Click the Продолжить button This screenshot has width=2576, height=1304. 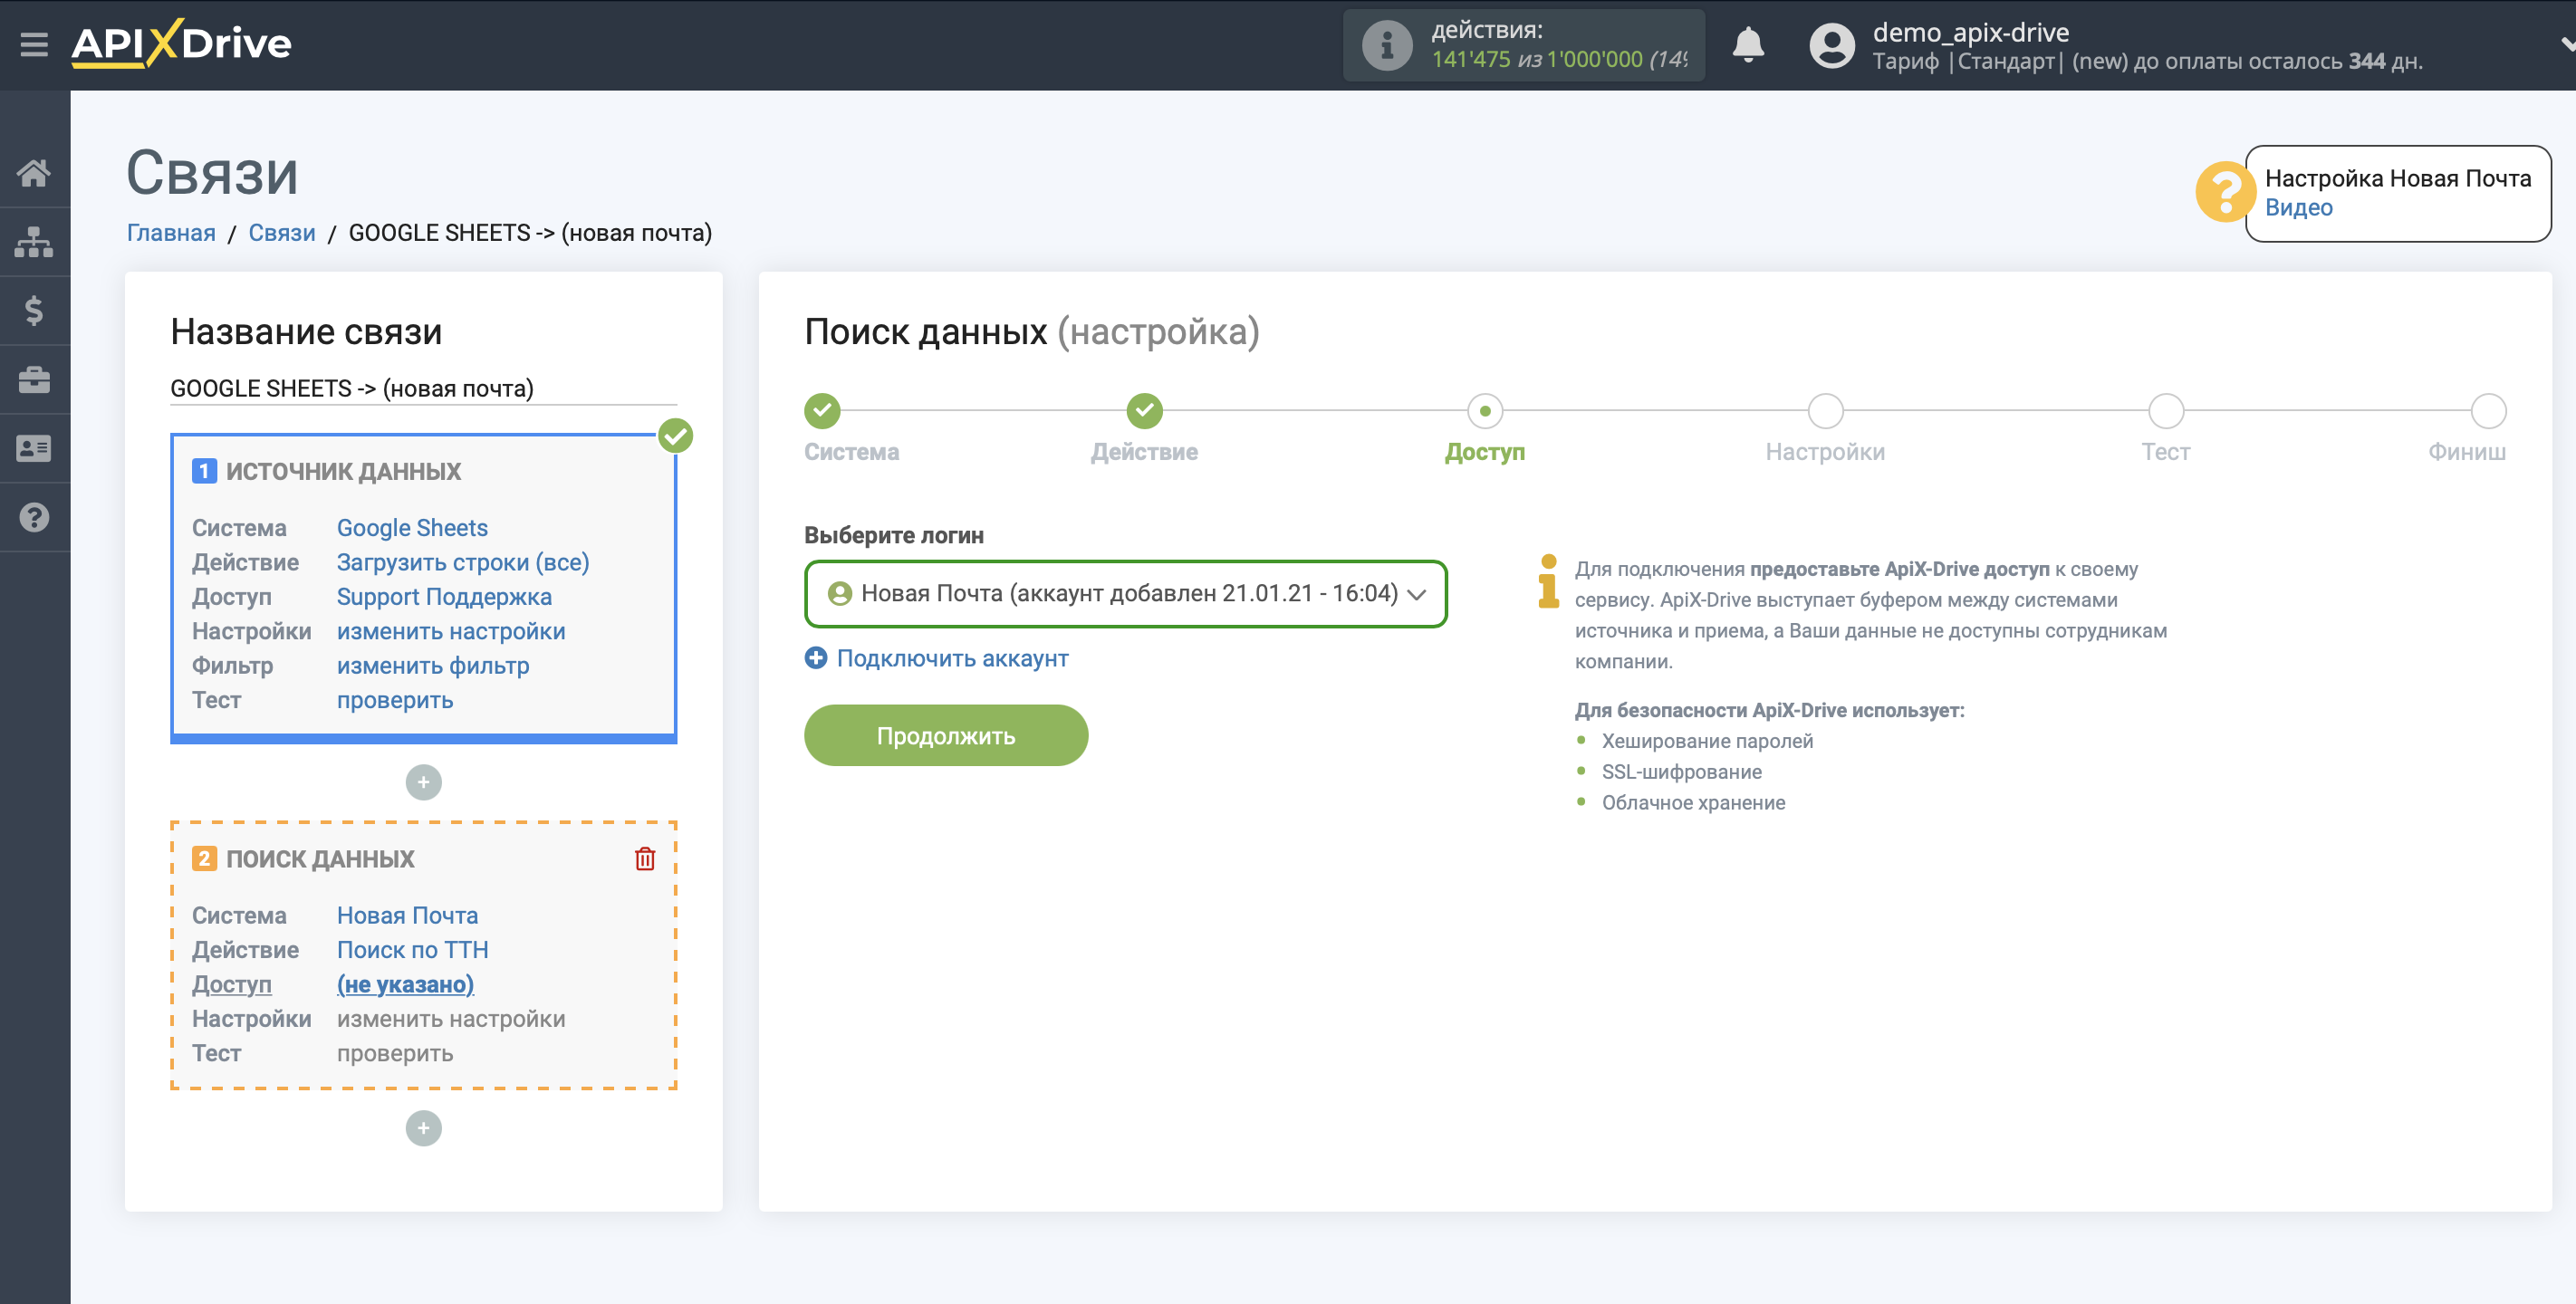tap(946, 735)
